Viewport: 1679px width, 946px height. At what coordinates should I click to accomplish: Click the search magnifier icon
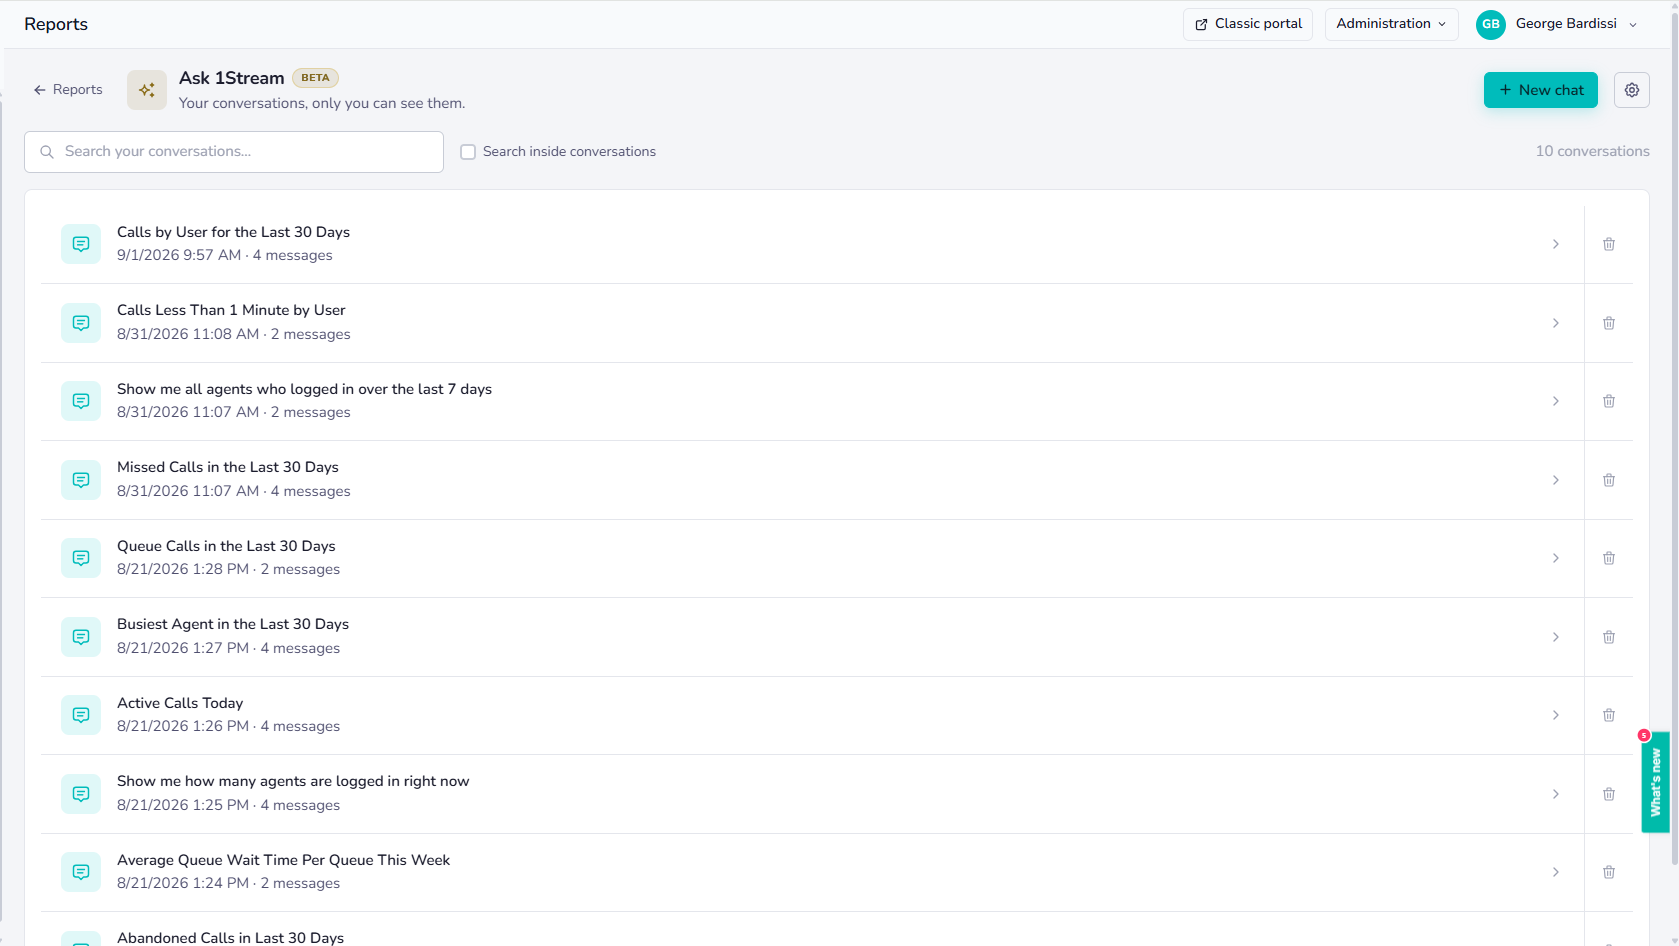tap(47, 152)
